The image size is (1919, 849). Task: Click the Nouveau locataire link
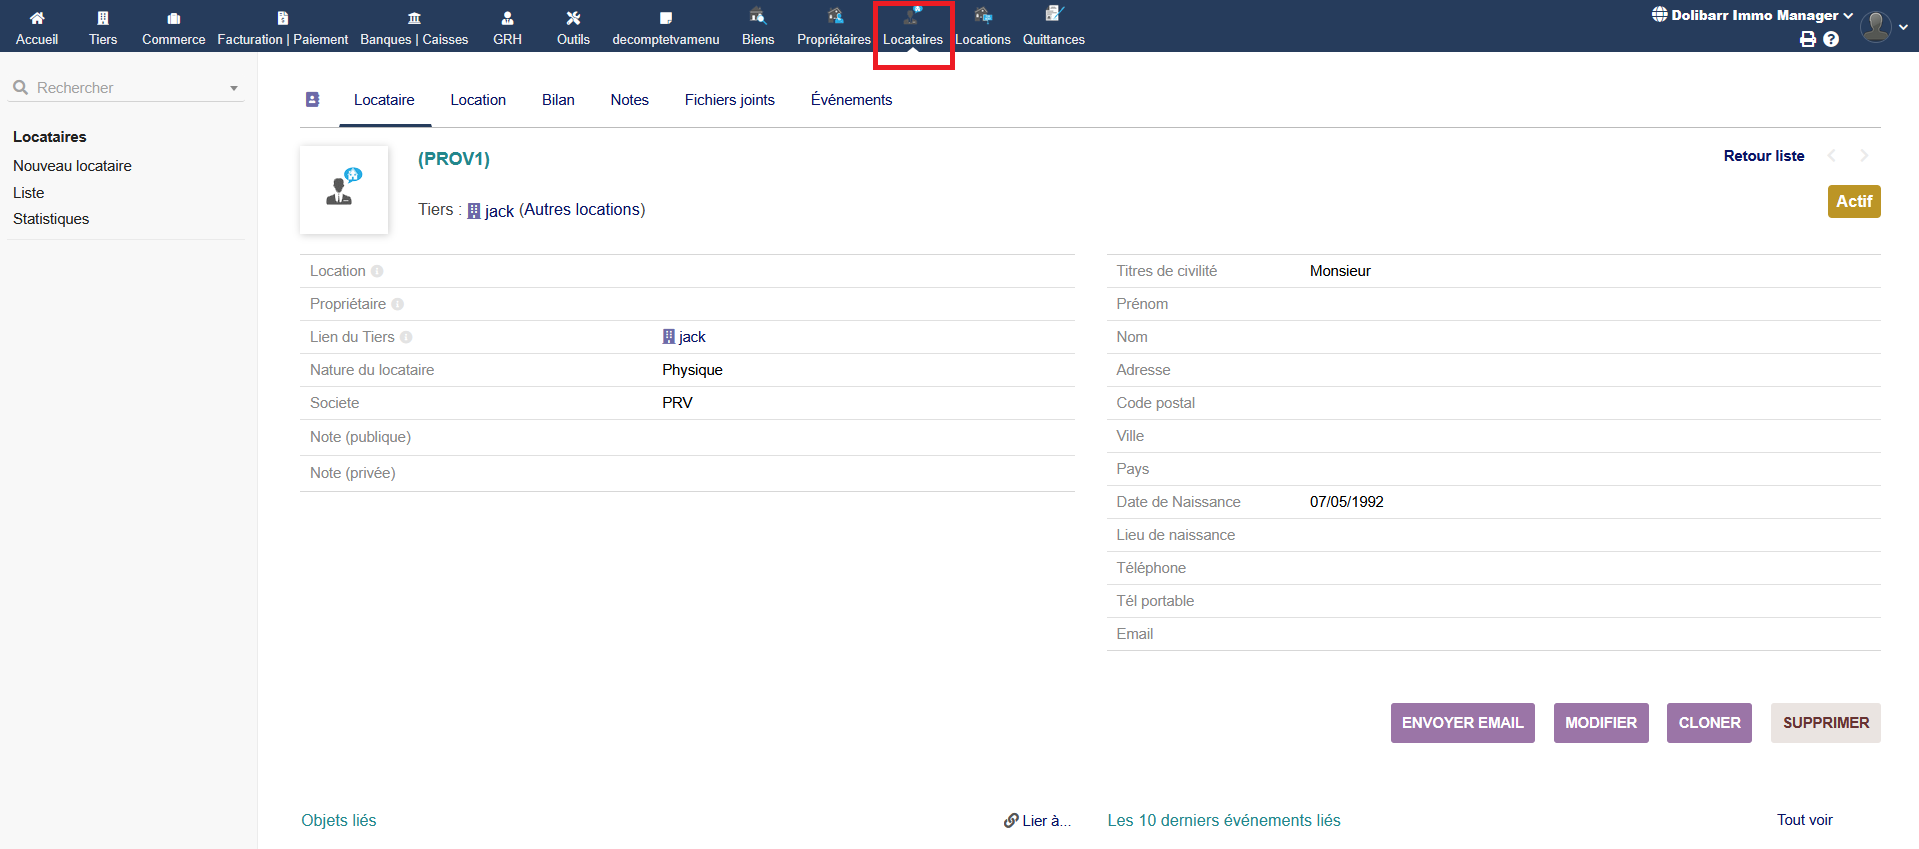pyautogui.click(x=72, y=166)
